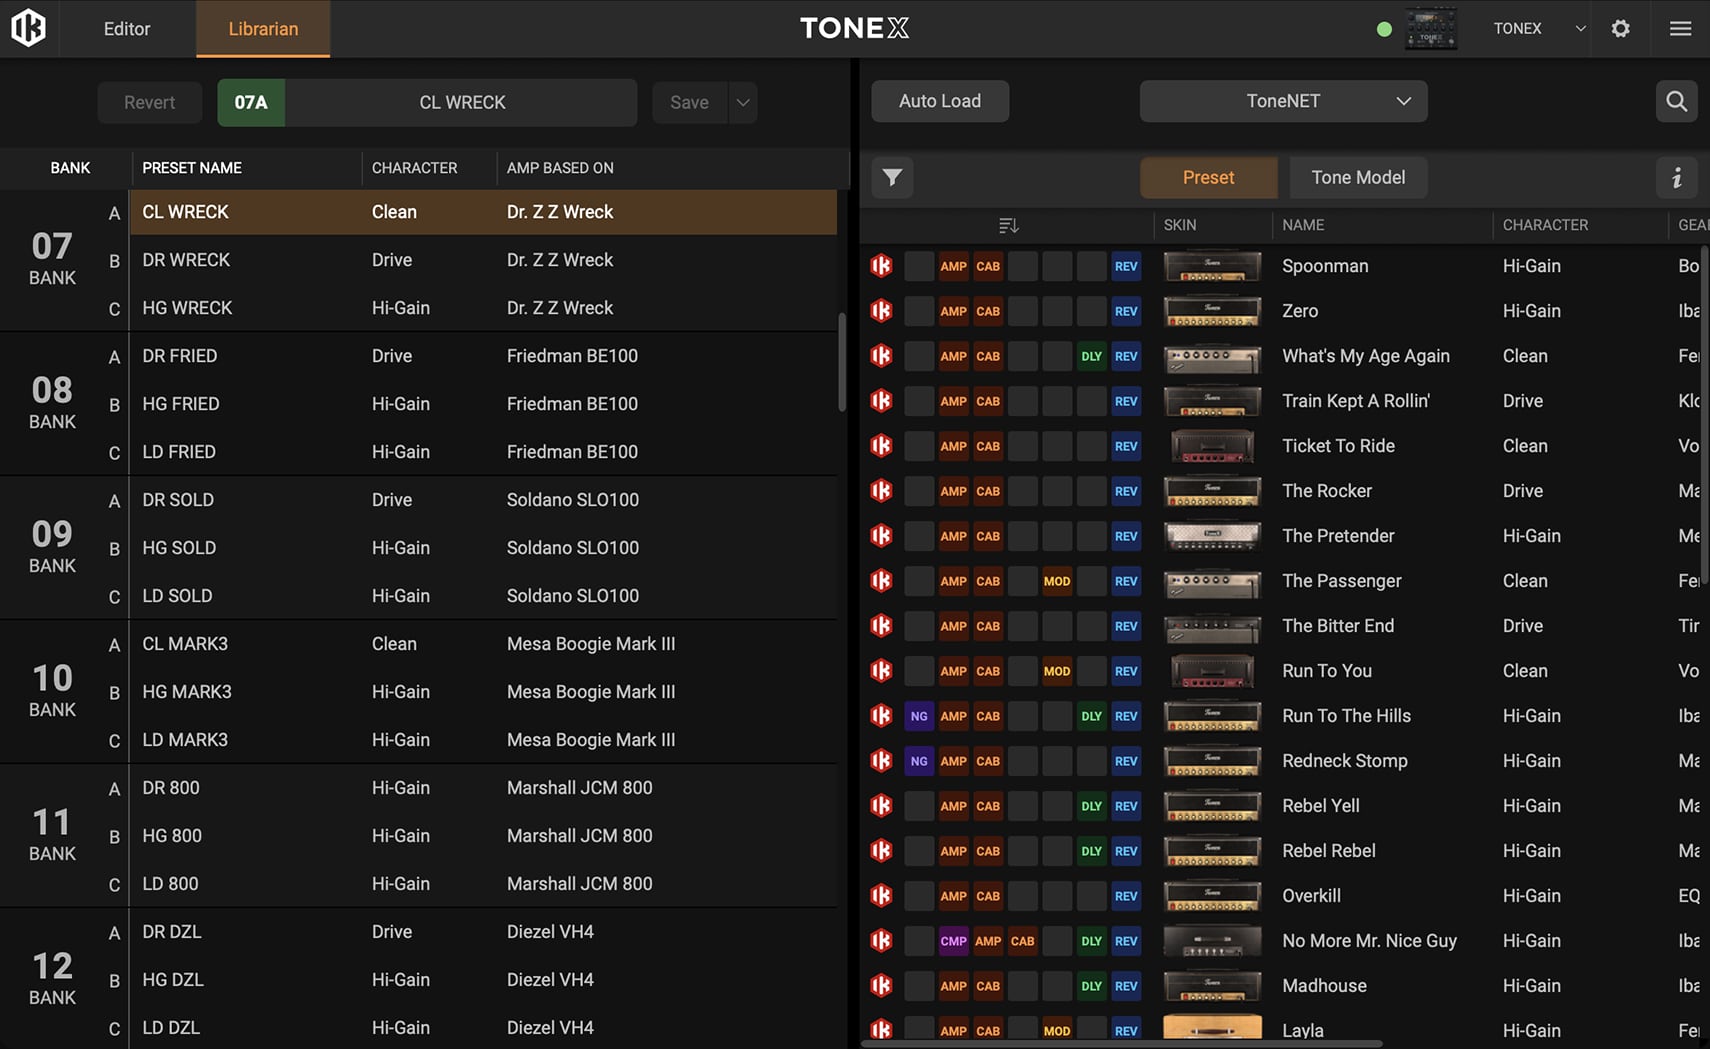Toggle the MOD block on The Passenger
The image size is (1710, 1049).
1056,581
